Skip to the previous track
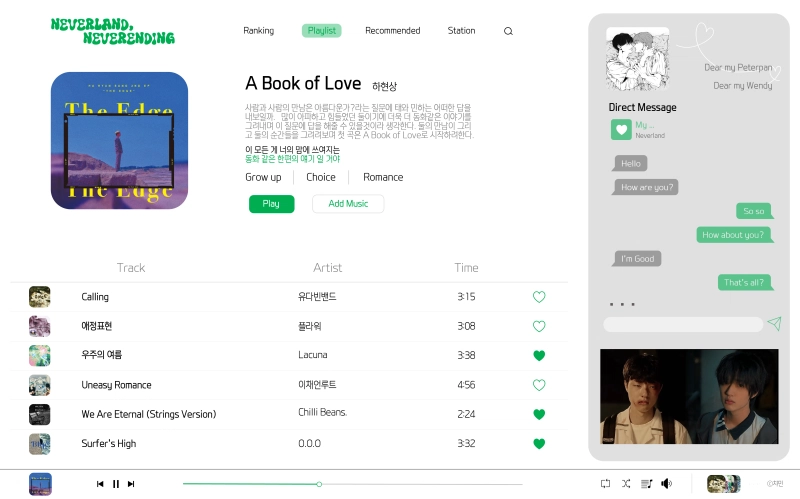 (x=100, y=484)
